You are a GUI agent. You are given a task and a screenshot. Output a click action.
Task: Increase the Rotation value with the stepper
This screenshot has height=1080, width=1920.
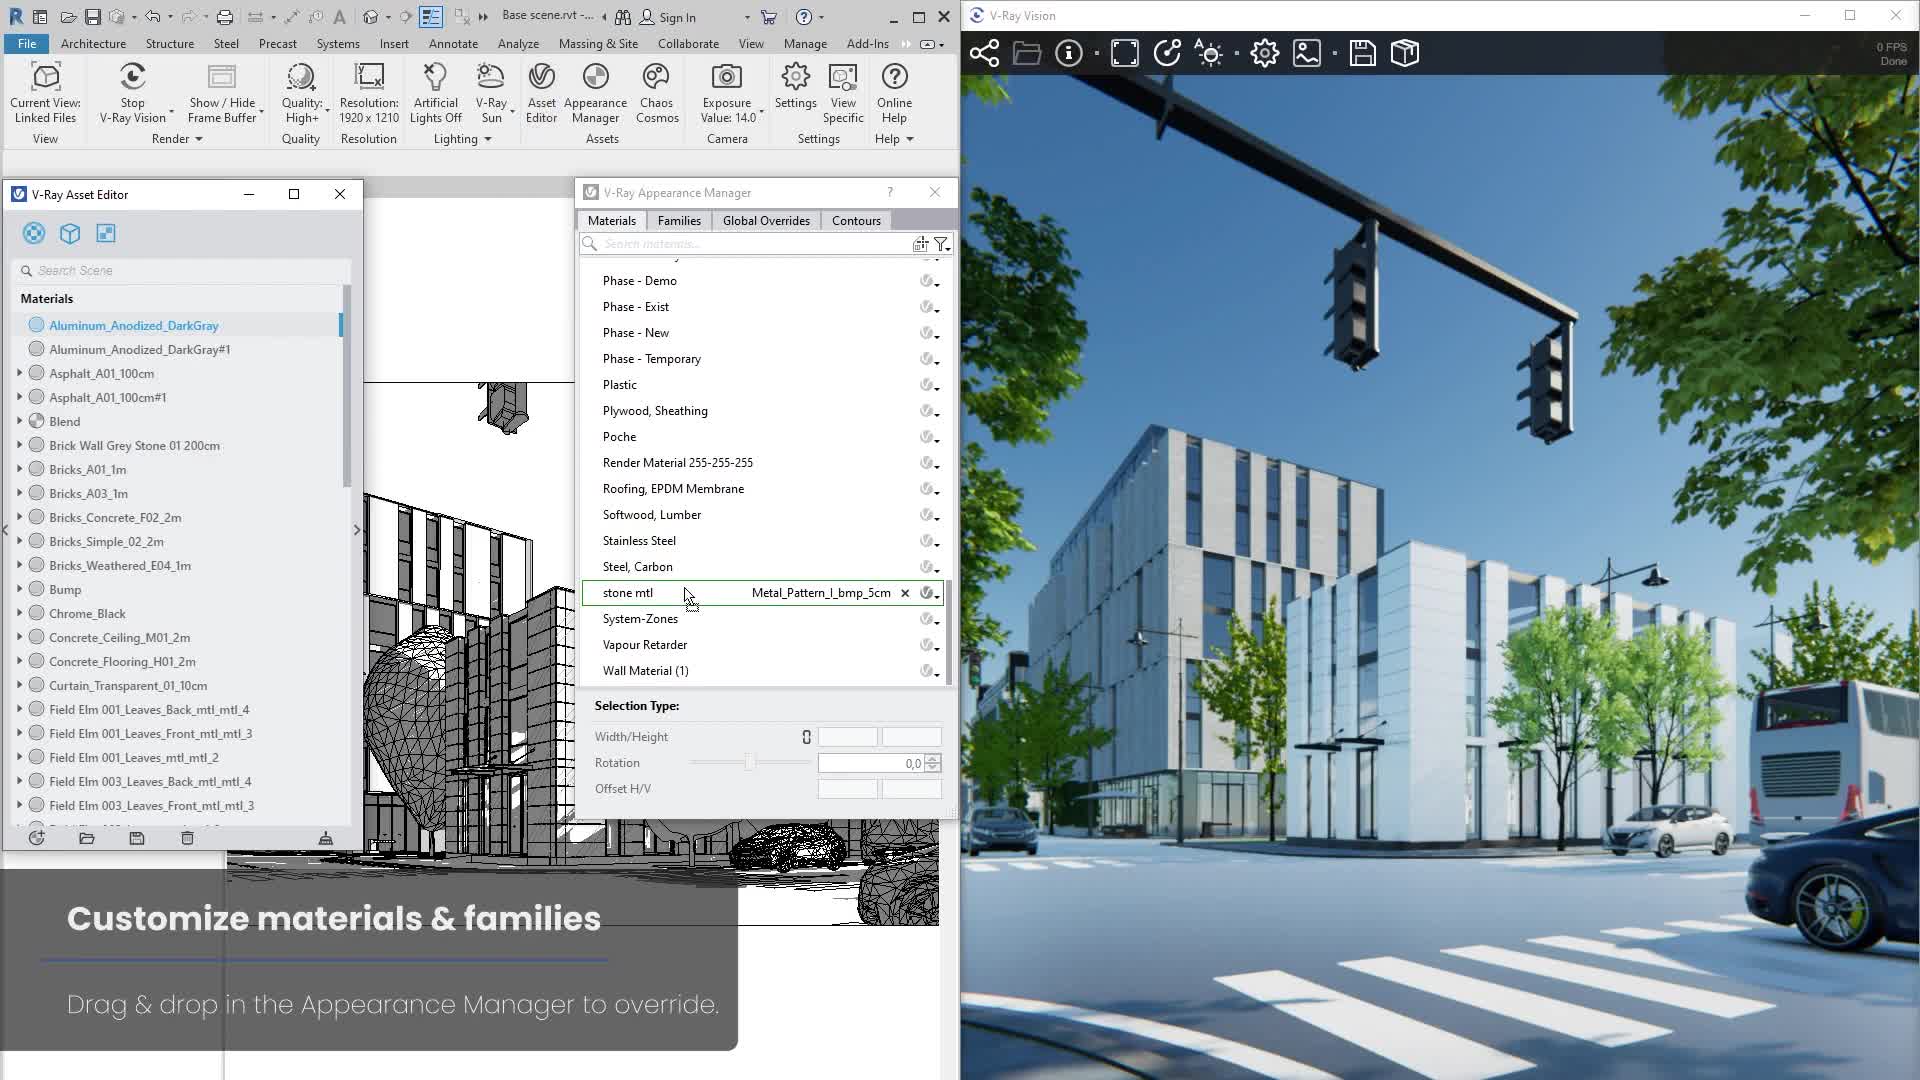(x=933, y=759)
